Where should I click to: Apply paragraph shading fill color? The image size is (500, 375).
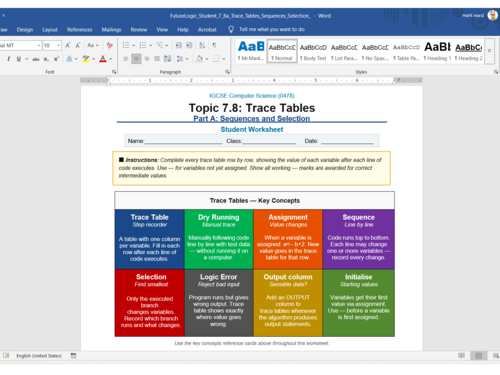[199, 59]
